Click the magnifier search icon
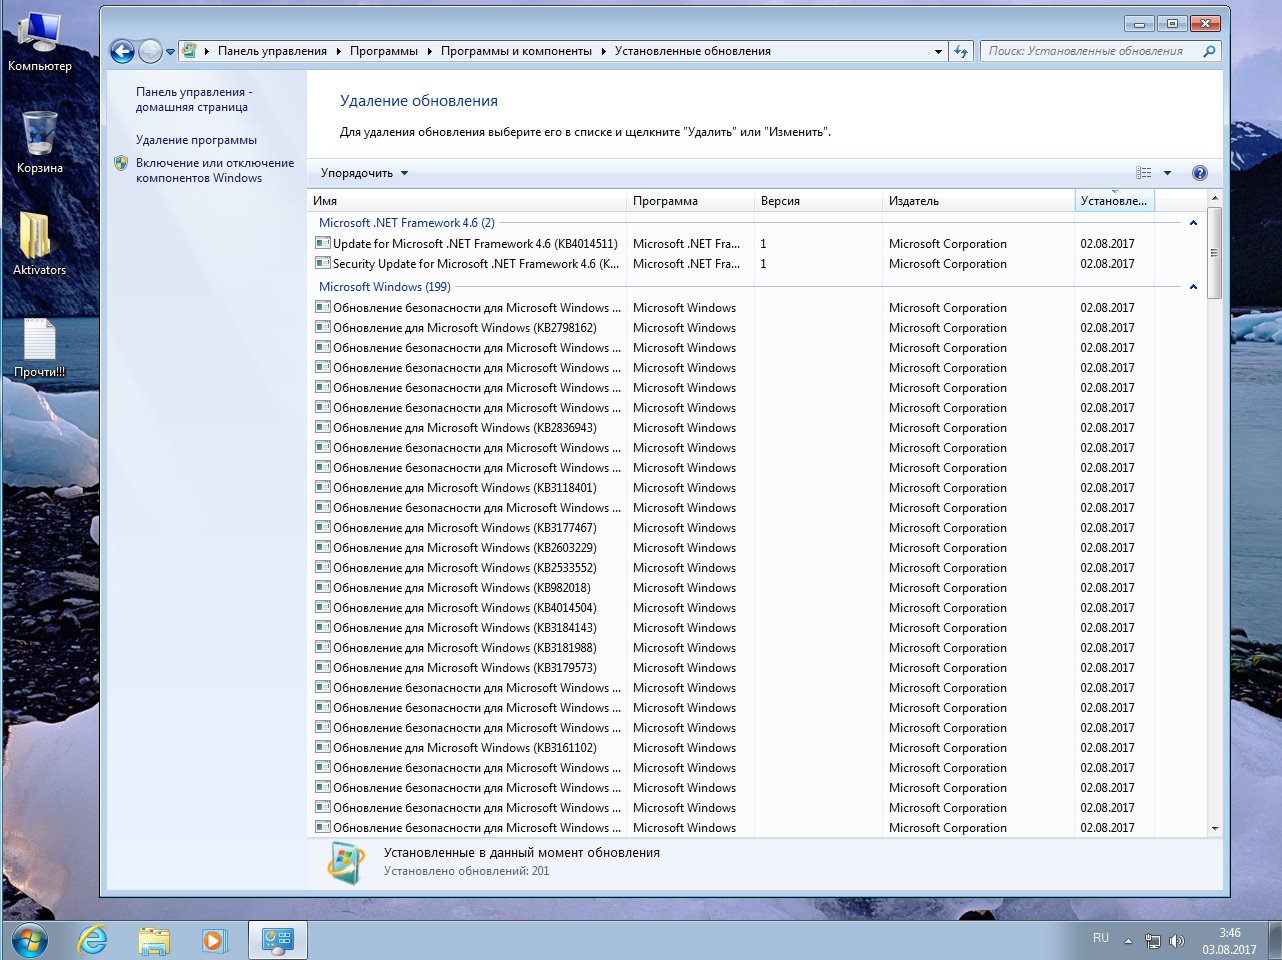The width and height of the screenshot is (1282, 960). click(x=1209, y=51)
